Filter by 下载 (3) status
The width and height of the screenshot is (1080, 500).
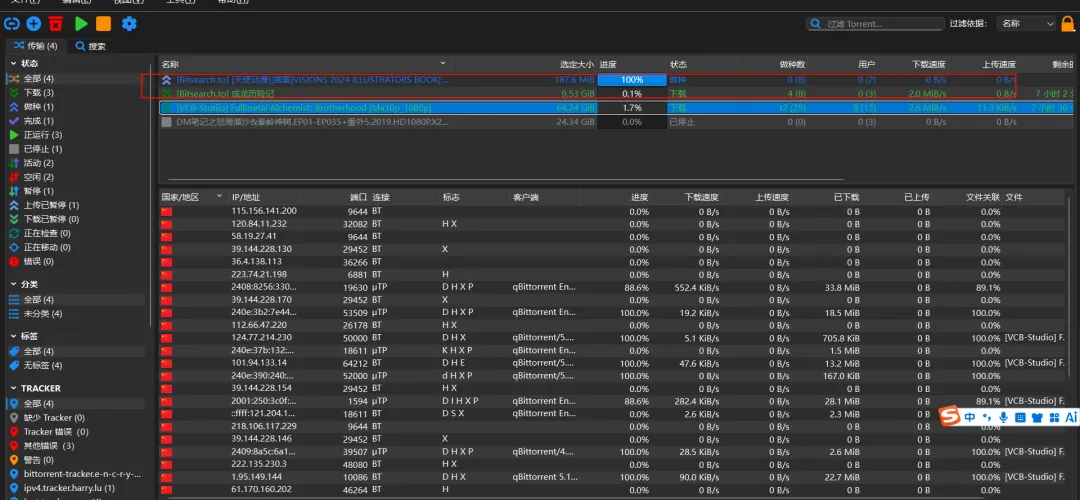tap(76, 92)
